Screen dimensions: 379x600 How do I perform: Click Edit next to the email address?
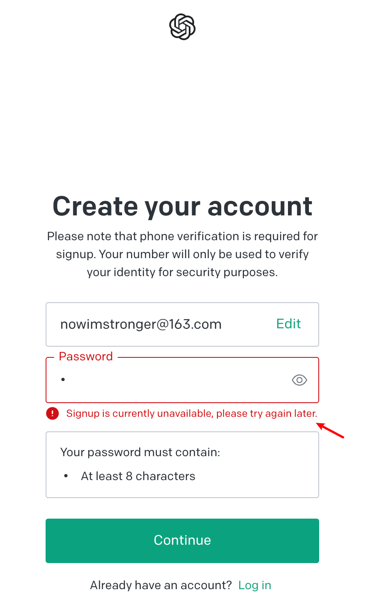[x=288, y=324]
